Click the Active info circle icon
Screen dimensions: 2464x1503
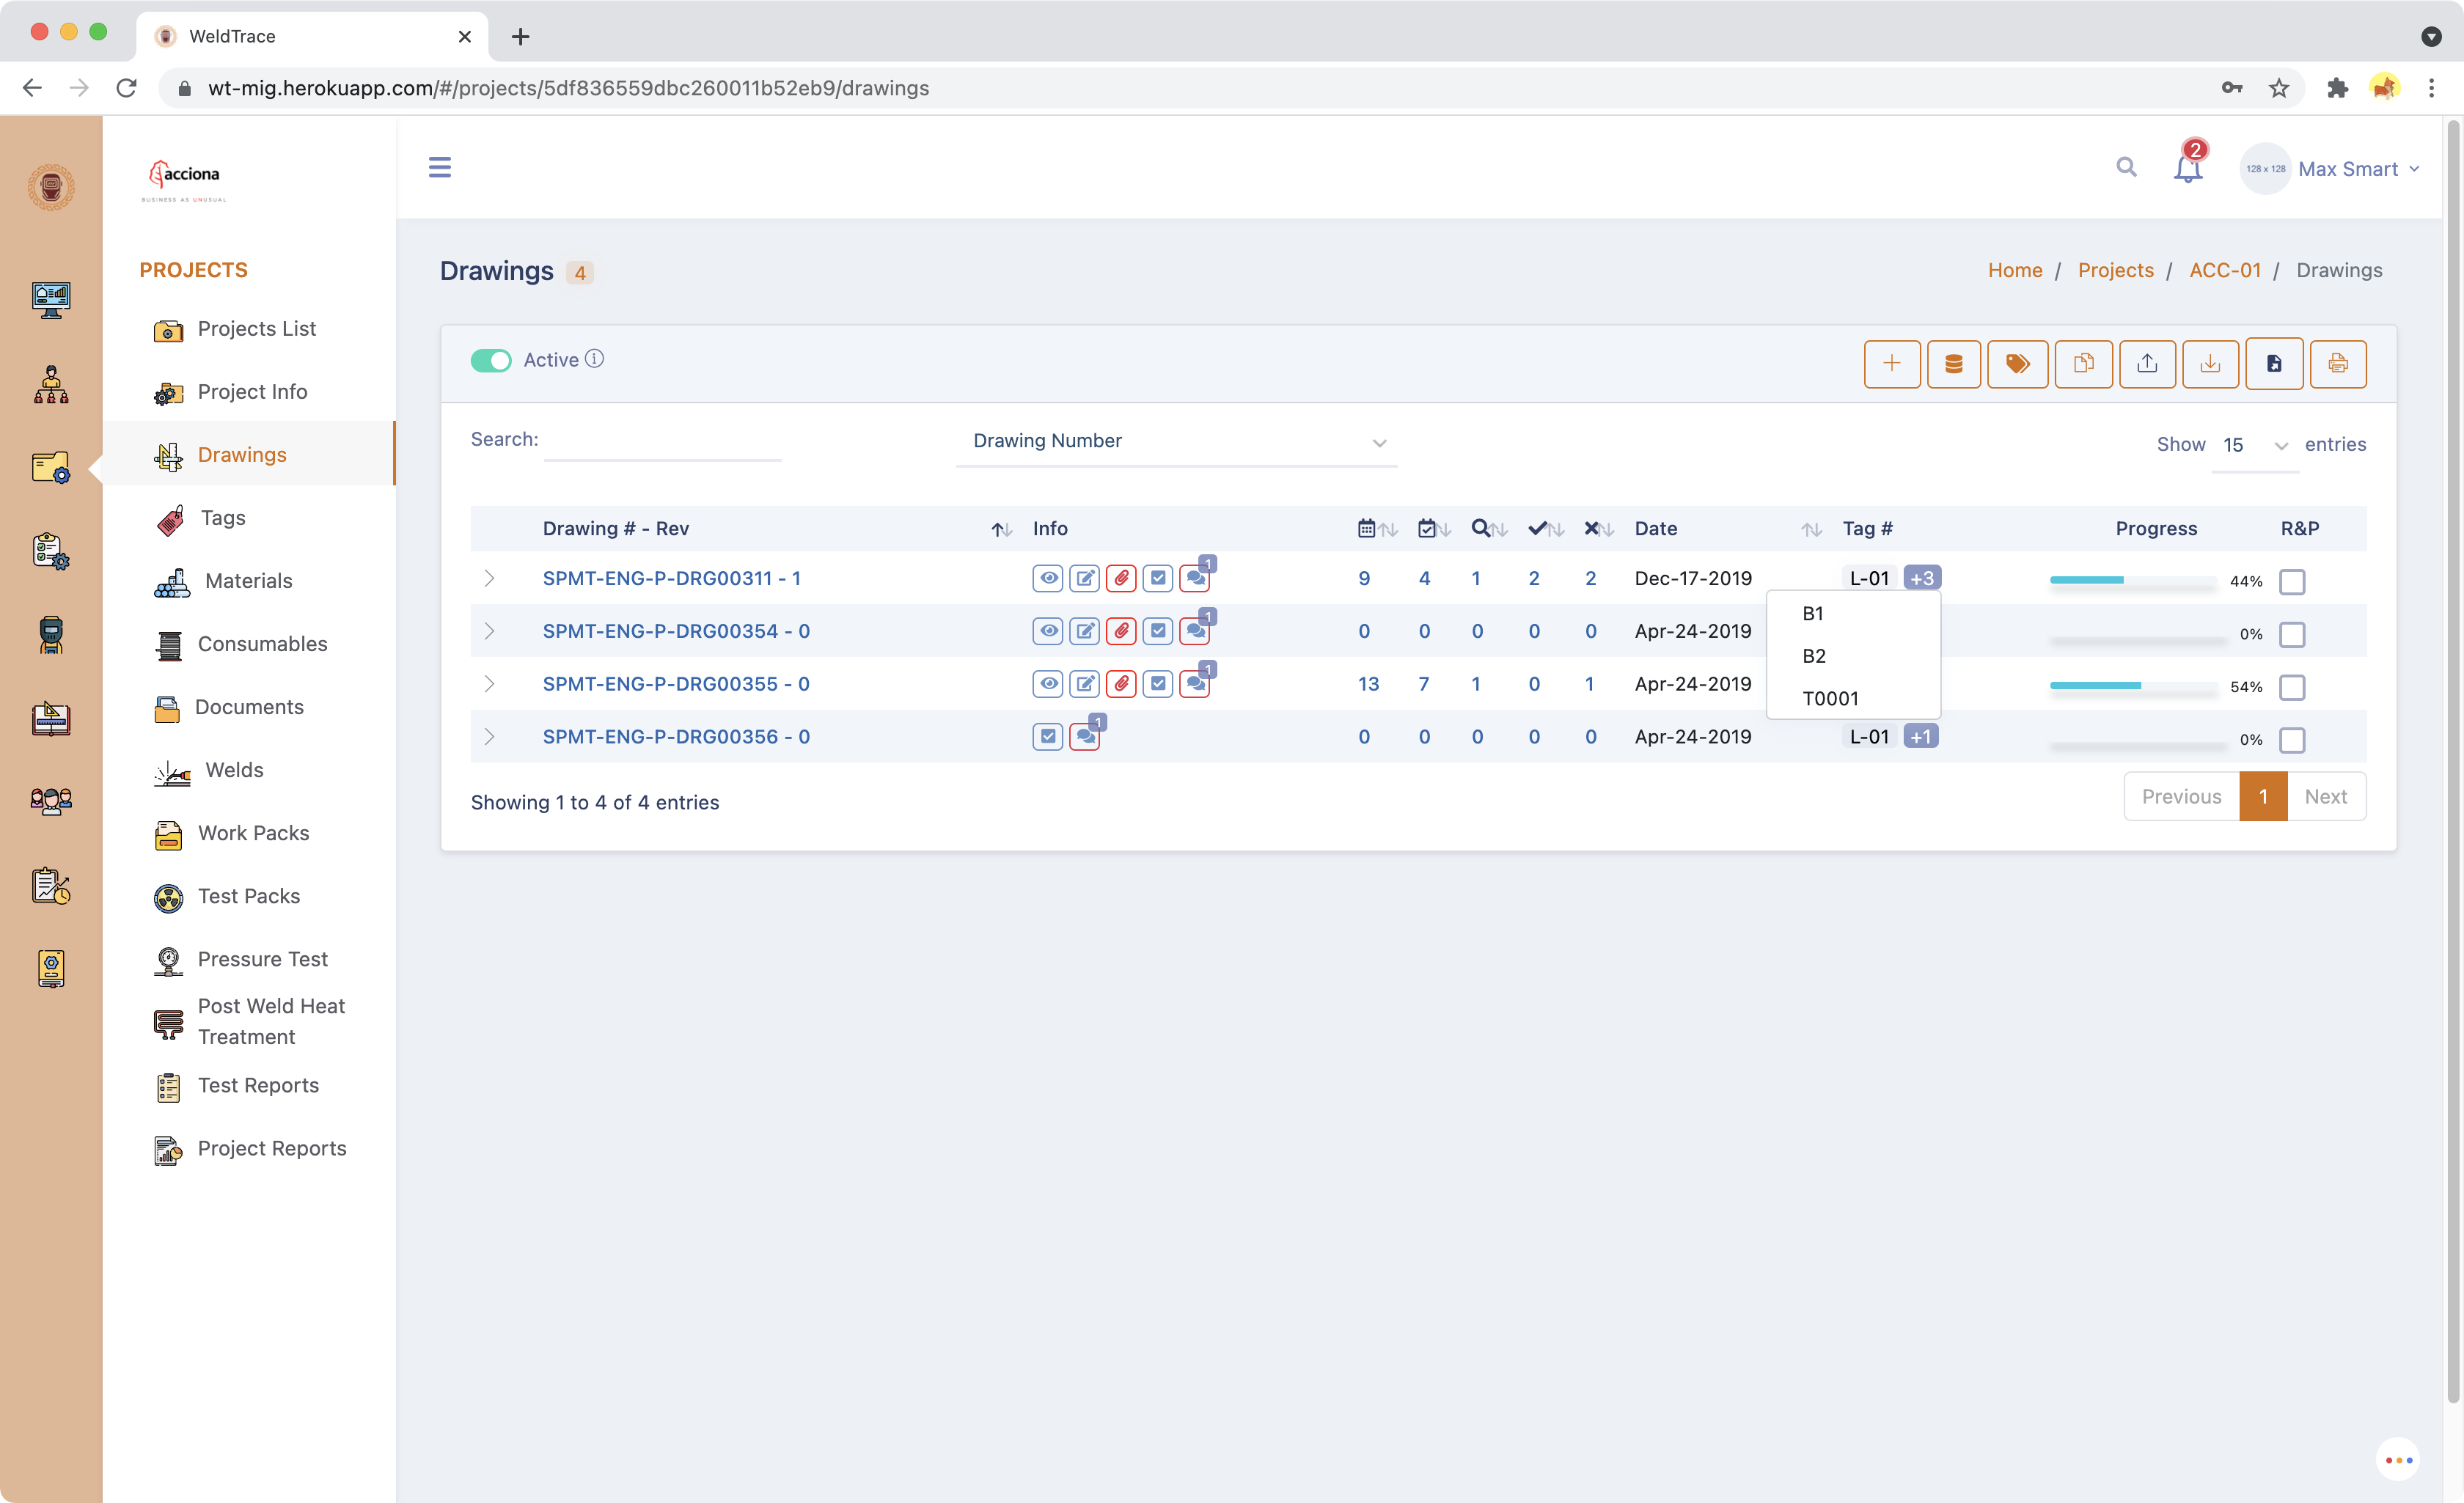[x=594, y=359]
